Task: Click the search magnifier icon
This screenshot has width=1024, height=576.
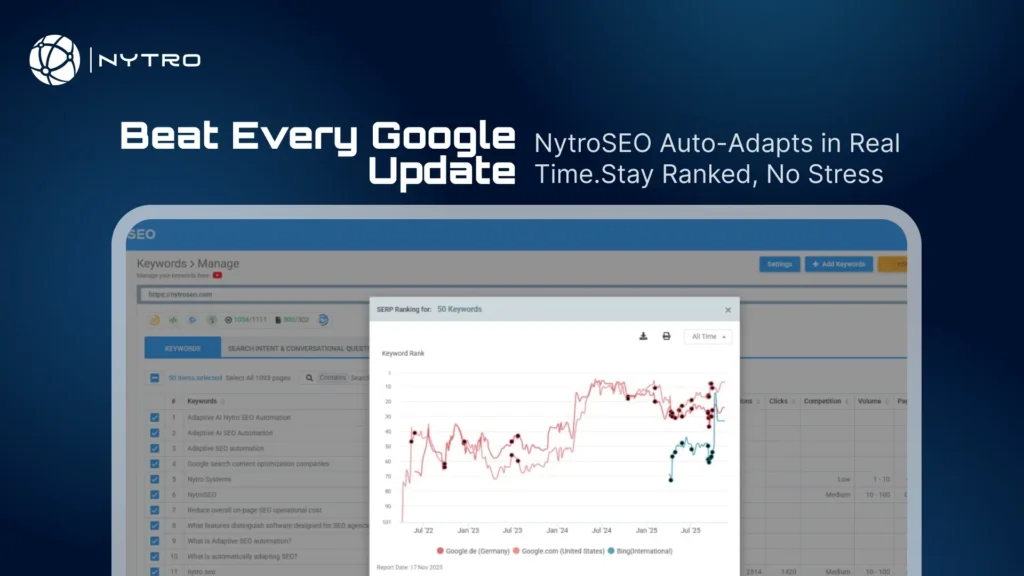Action: (310, 378)
